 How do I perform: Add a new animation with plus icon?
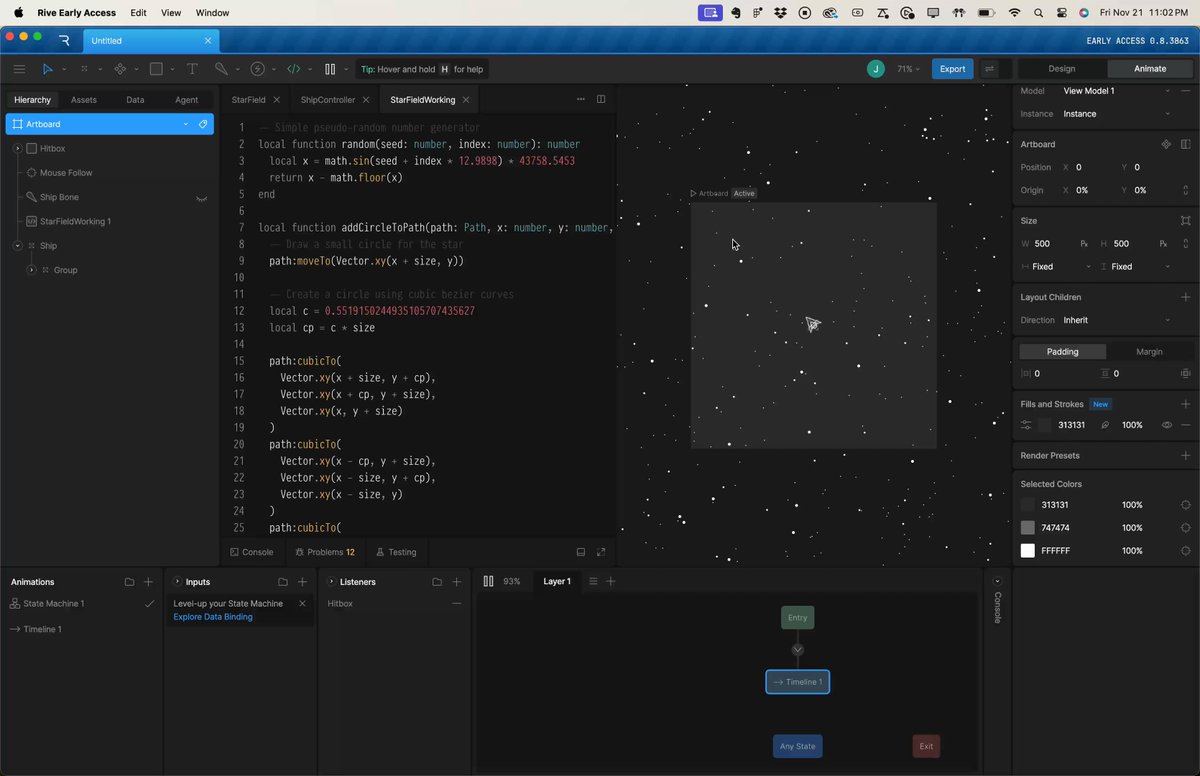pyautogui.click(x=148, y=582)
